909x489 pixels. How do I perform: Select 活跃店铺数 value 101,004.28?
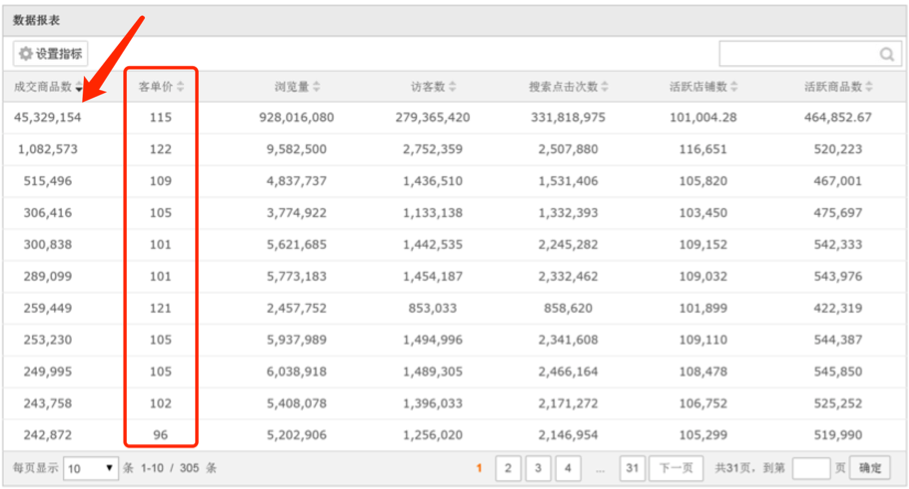(703, 118)
